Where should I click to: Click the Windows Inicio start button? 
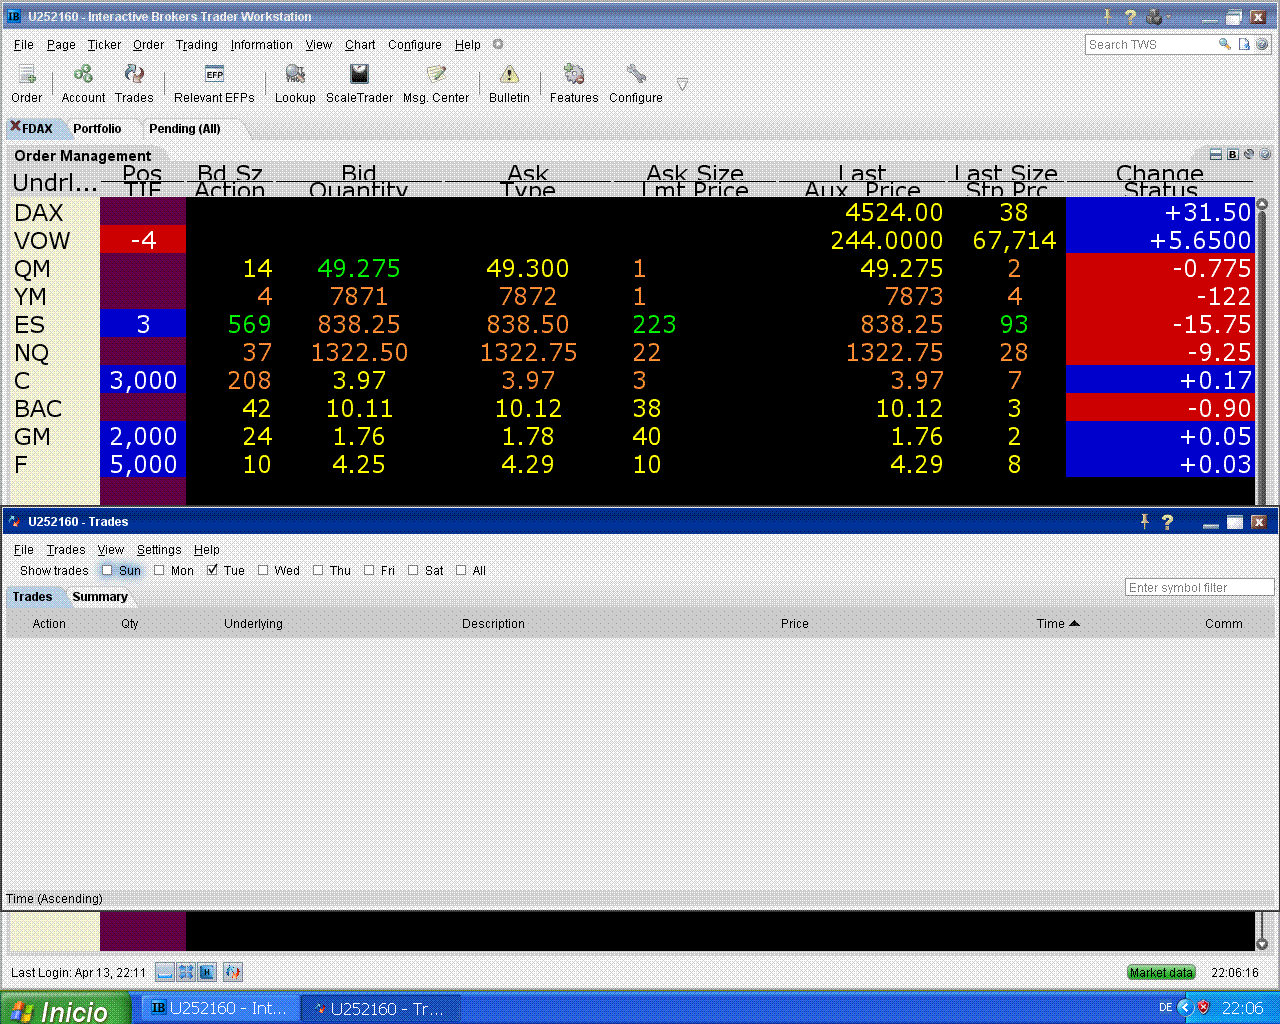(65, 1009)
